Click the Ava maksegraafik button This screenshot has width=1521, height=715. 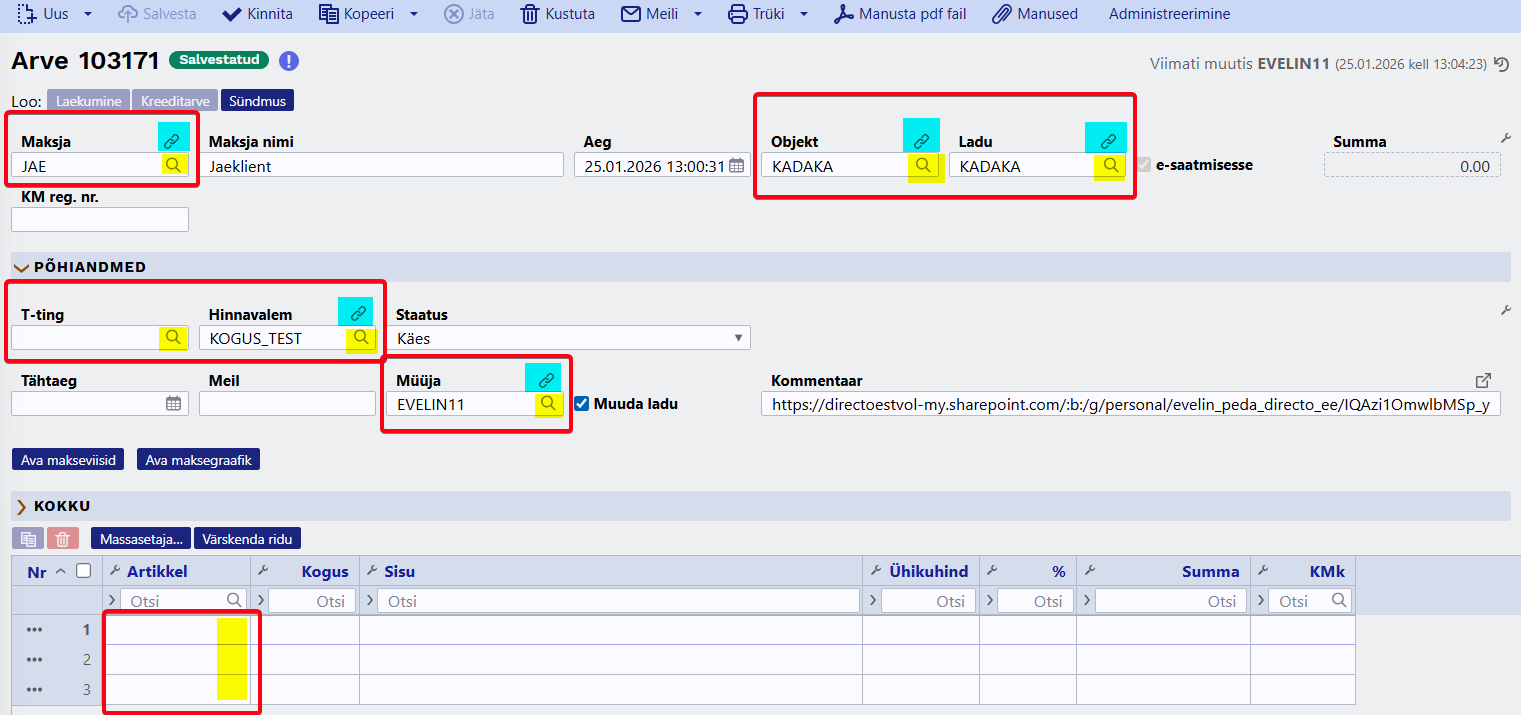point(198,460)
